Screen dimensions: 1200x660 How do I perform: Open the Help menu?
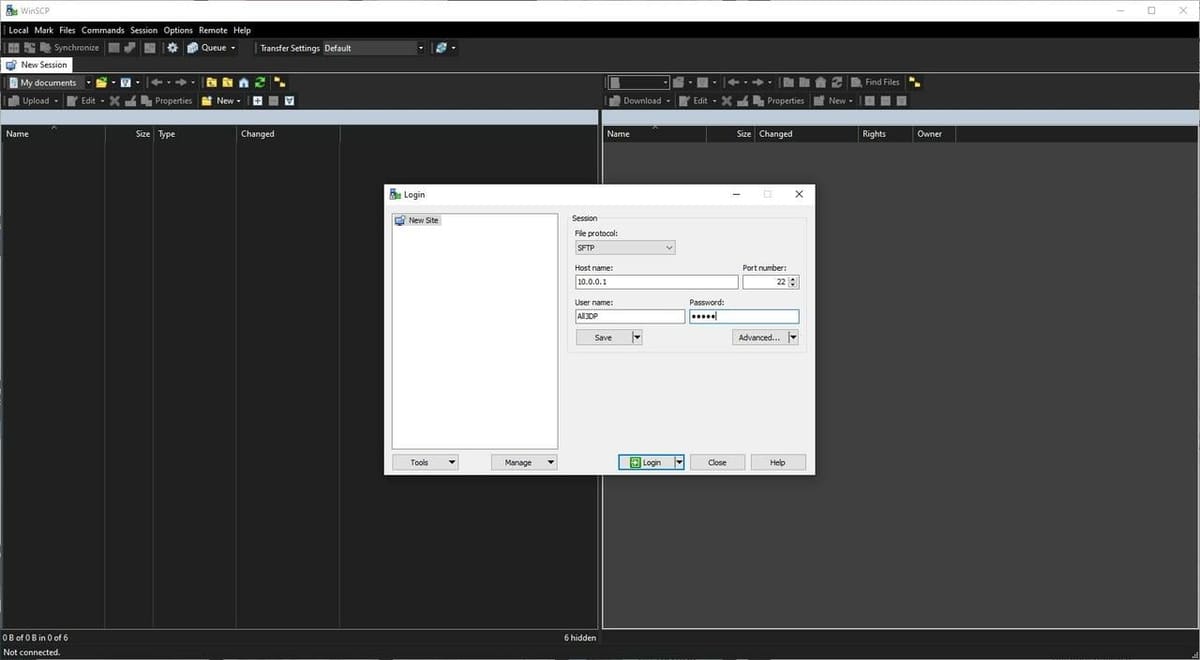click(x=242, y=30)
